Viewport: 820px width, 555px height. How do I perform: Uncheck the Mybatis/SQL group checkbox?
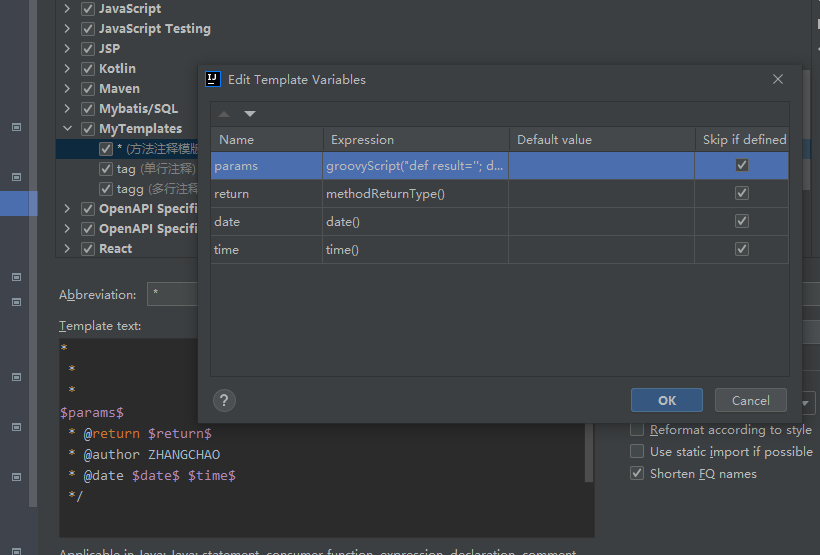tap(88, 109)
